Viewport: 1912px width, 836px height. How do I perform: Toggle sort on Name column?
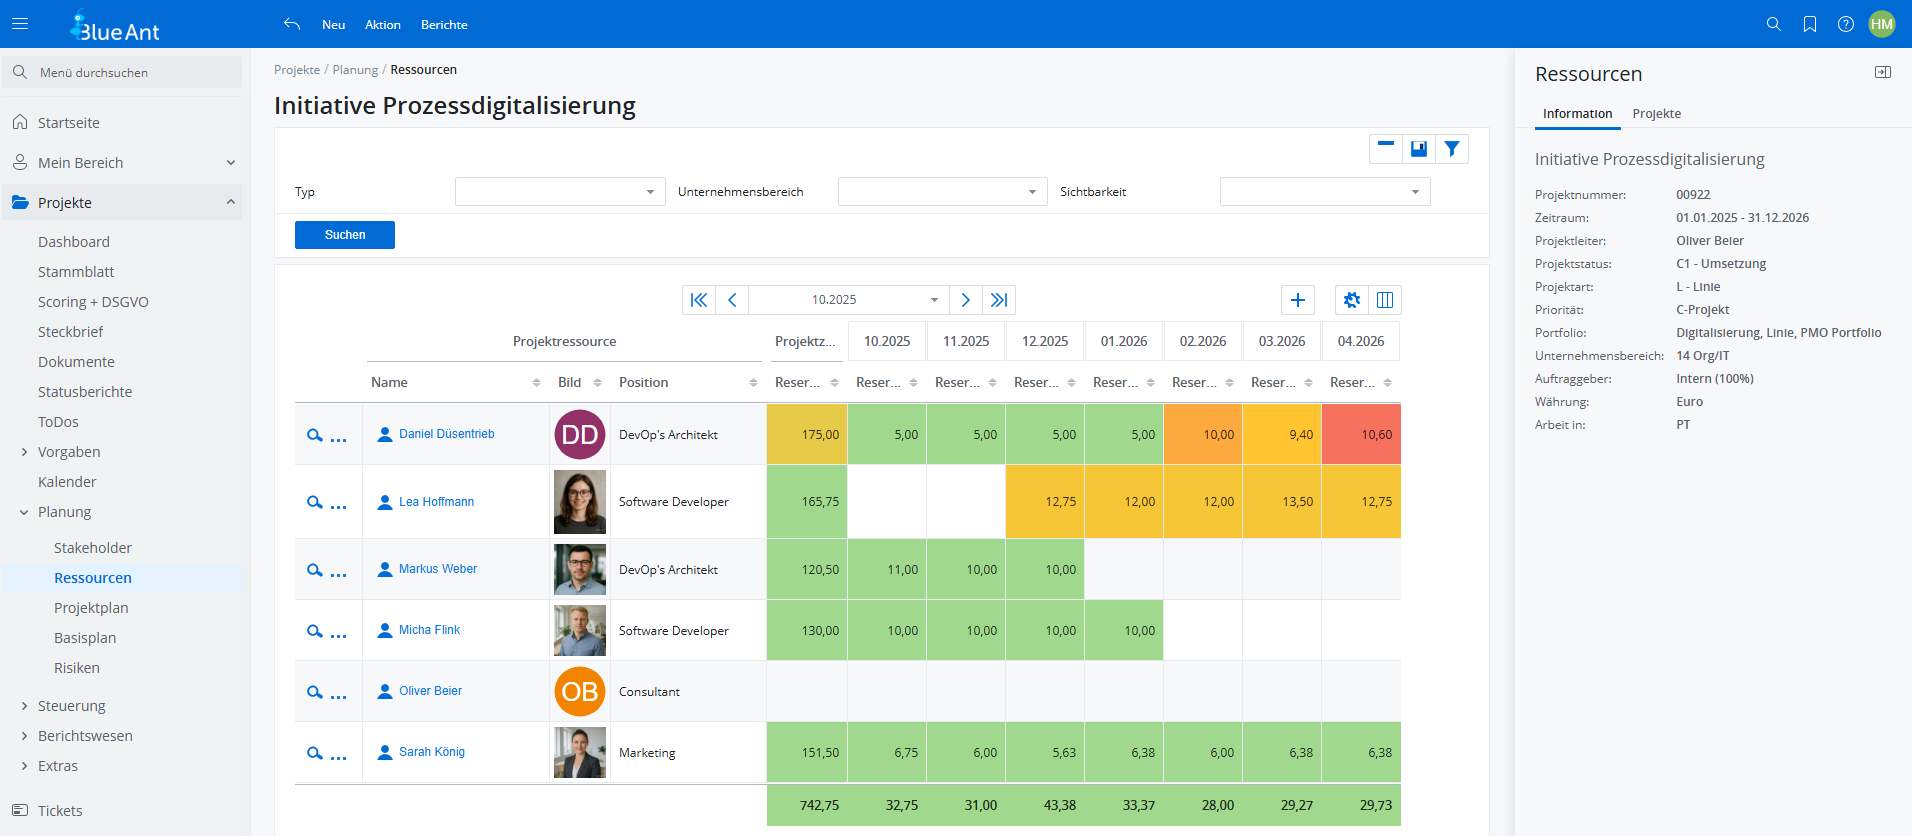[536, 383]
